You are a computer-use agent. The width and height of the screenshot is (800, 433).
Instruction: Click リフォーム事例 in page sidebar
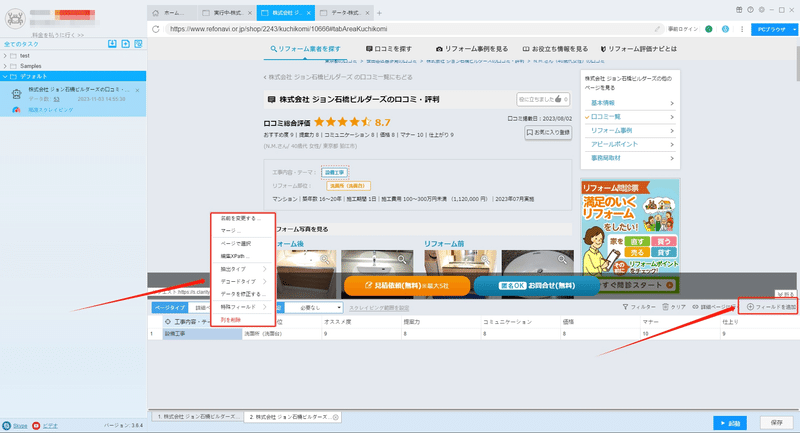630,131
